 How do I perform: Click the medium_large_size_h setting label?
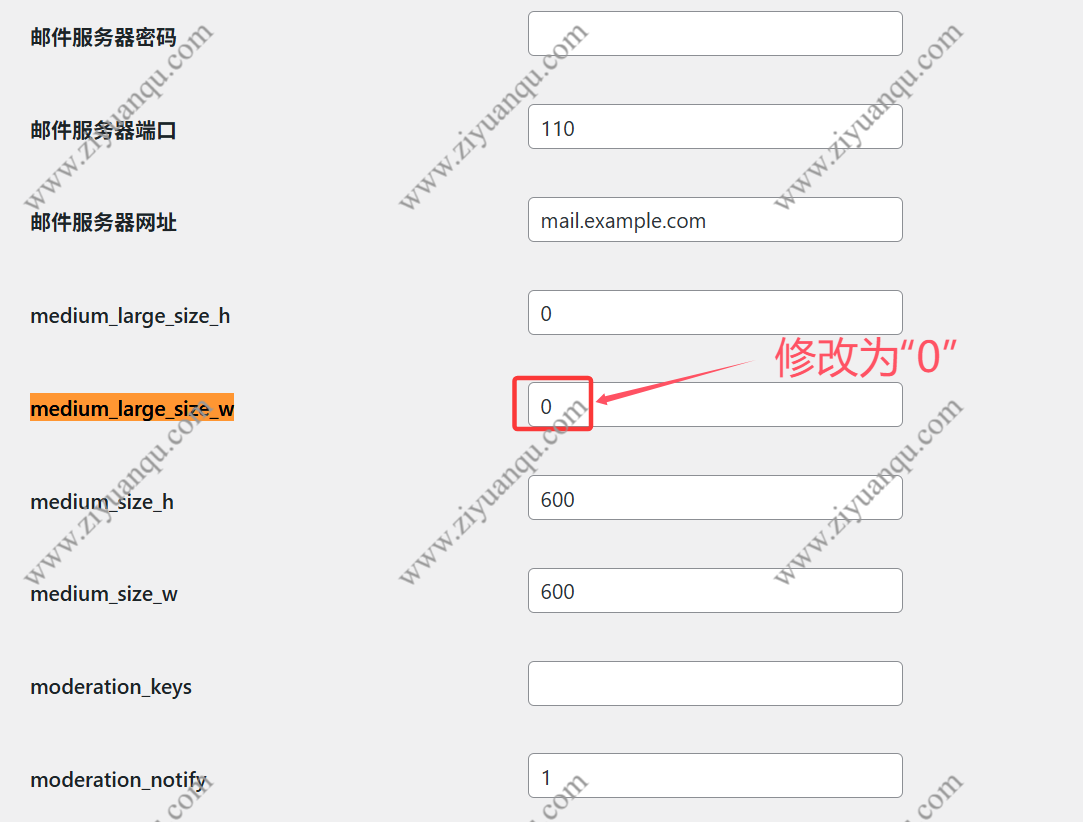pos(130,315)
